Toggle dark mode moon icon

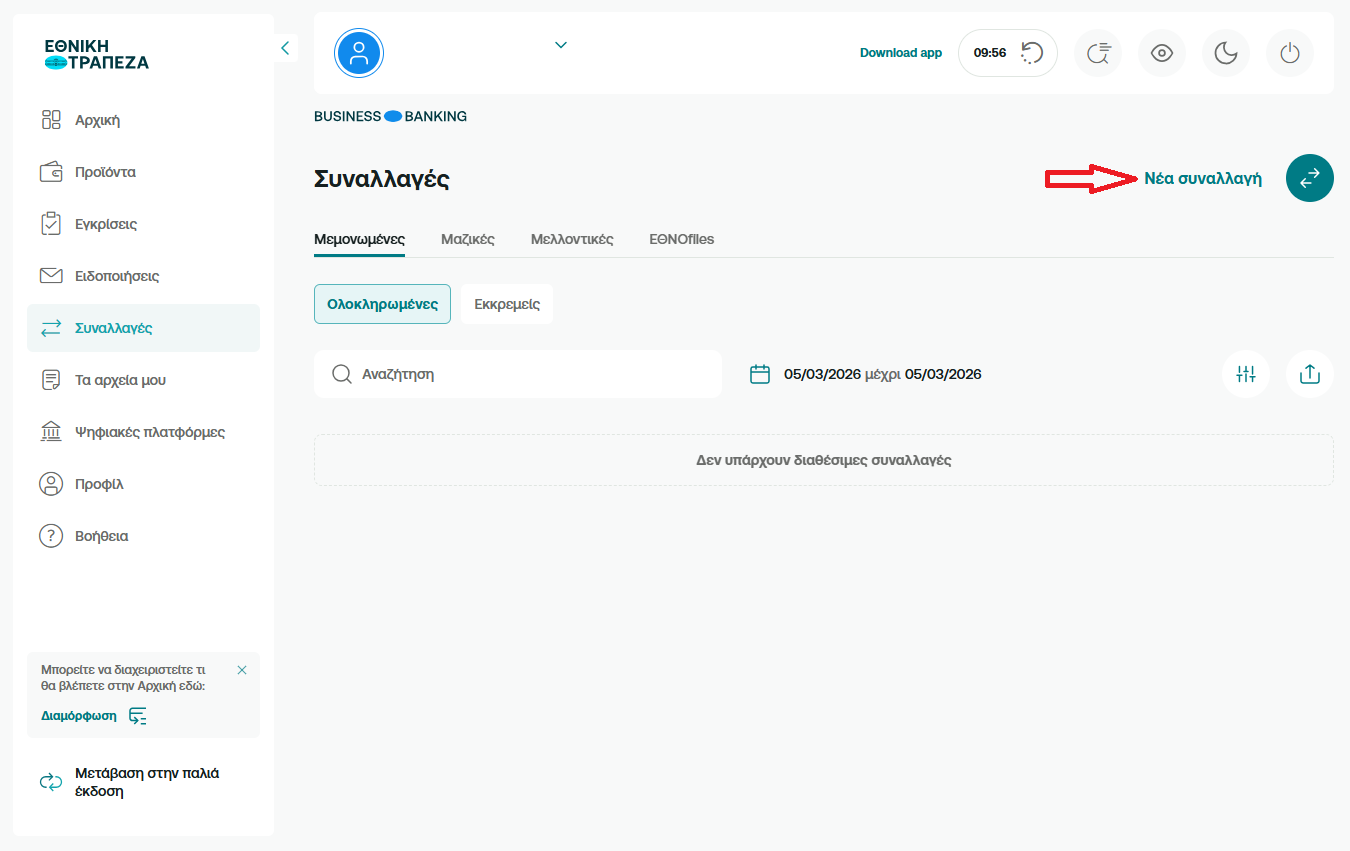[x=1225, y=53]
